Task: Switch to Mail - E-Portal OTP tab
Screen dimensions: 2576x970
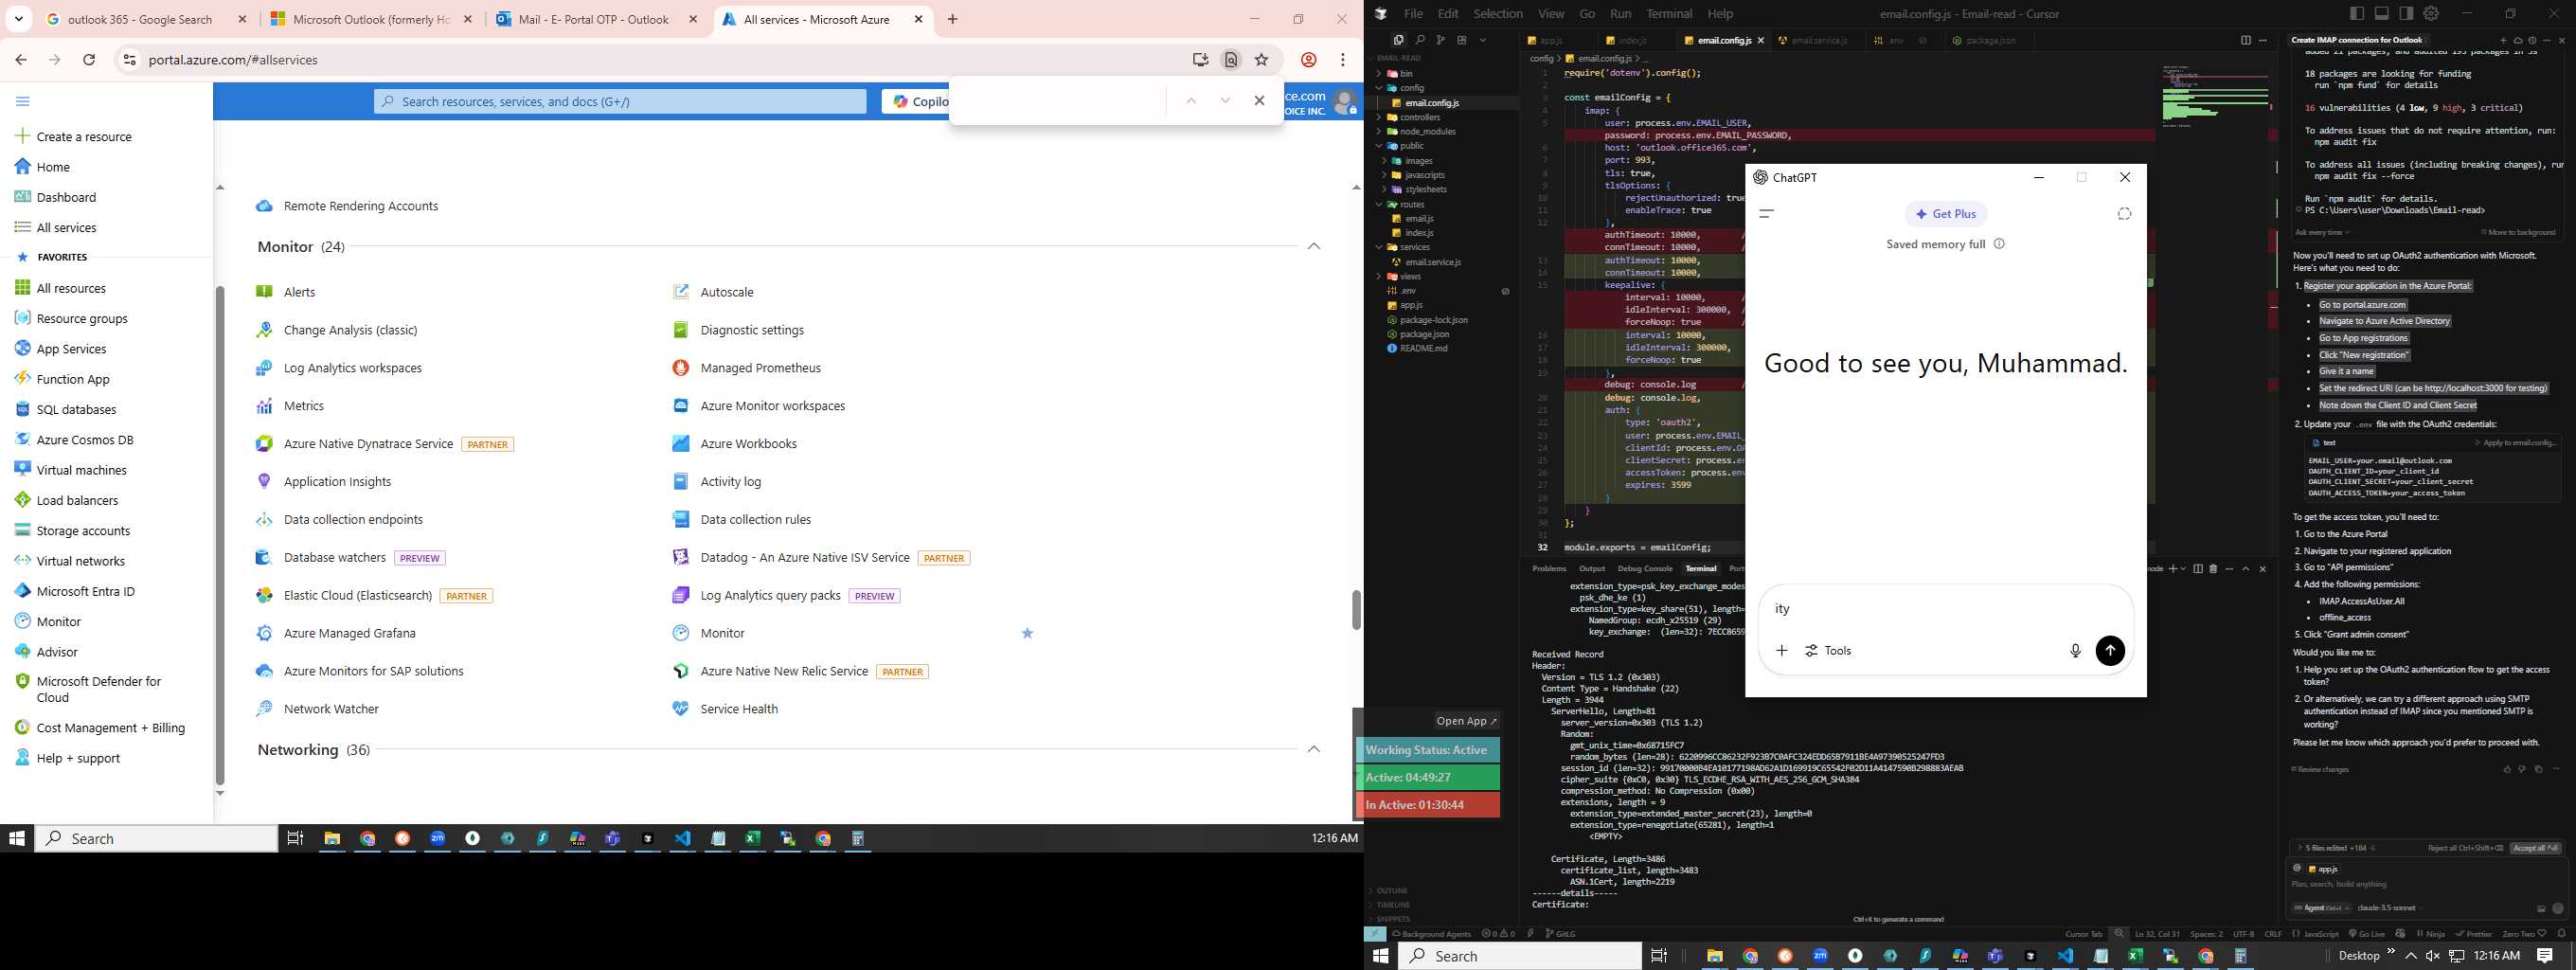Action: [x=597, y=19]
